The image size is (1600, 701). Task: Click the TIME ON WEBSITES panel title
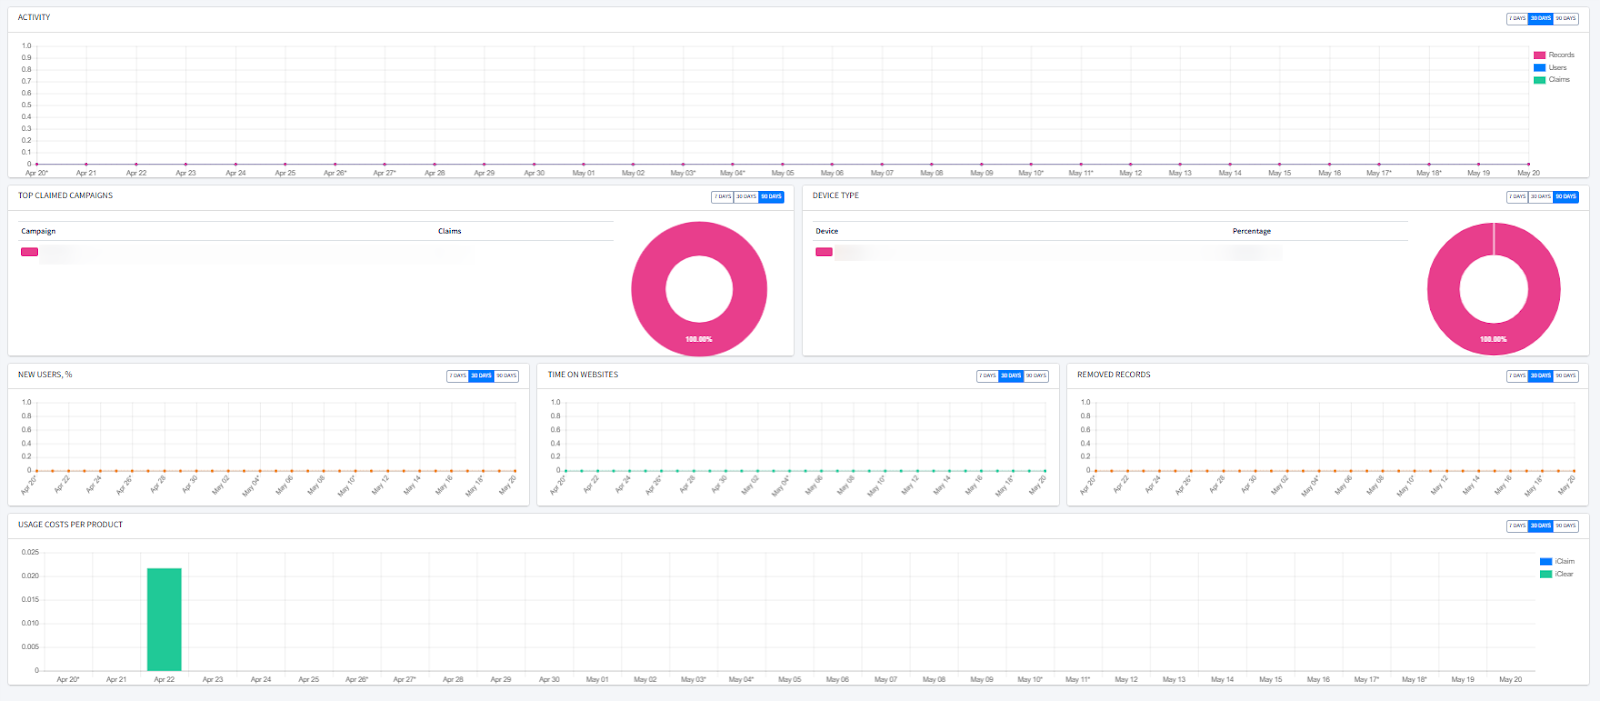click(x=583, y=375)
